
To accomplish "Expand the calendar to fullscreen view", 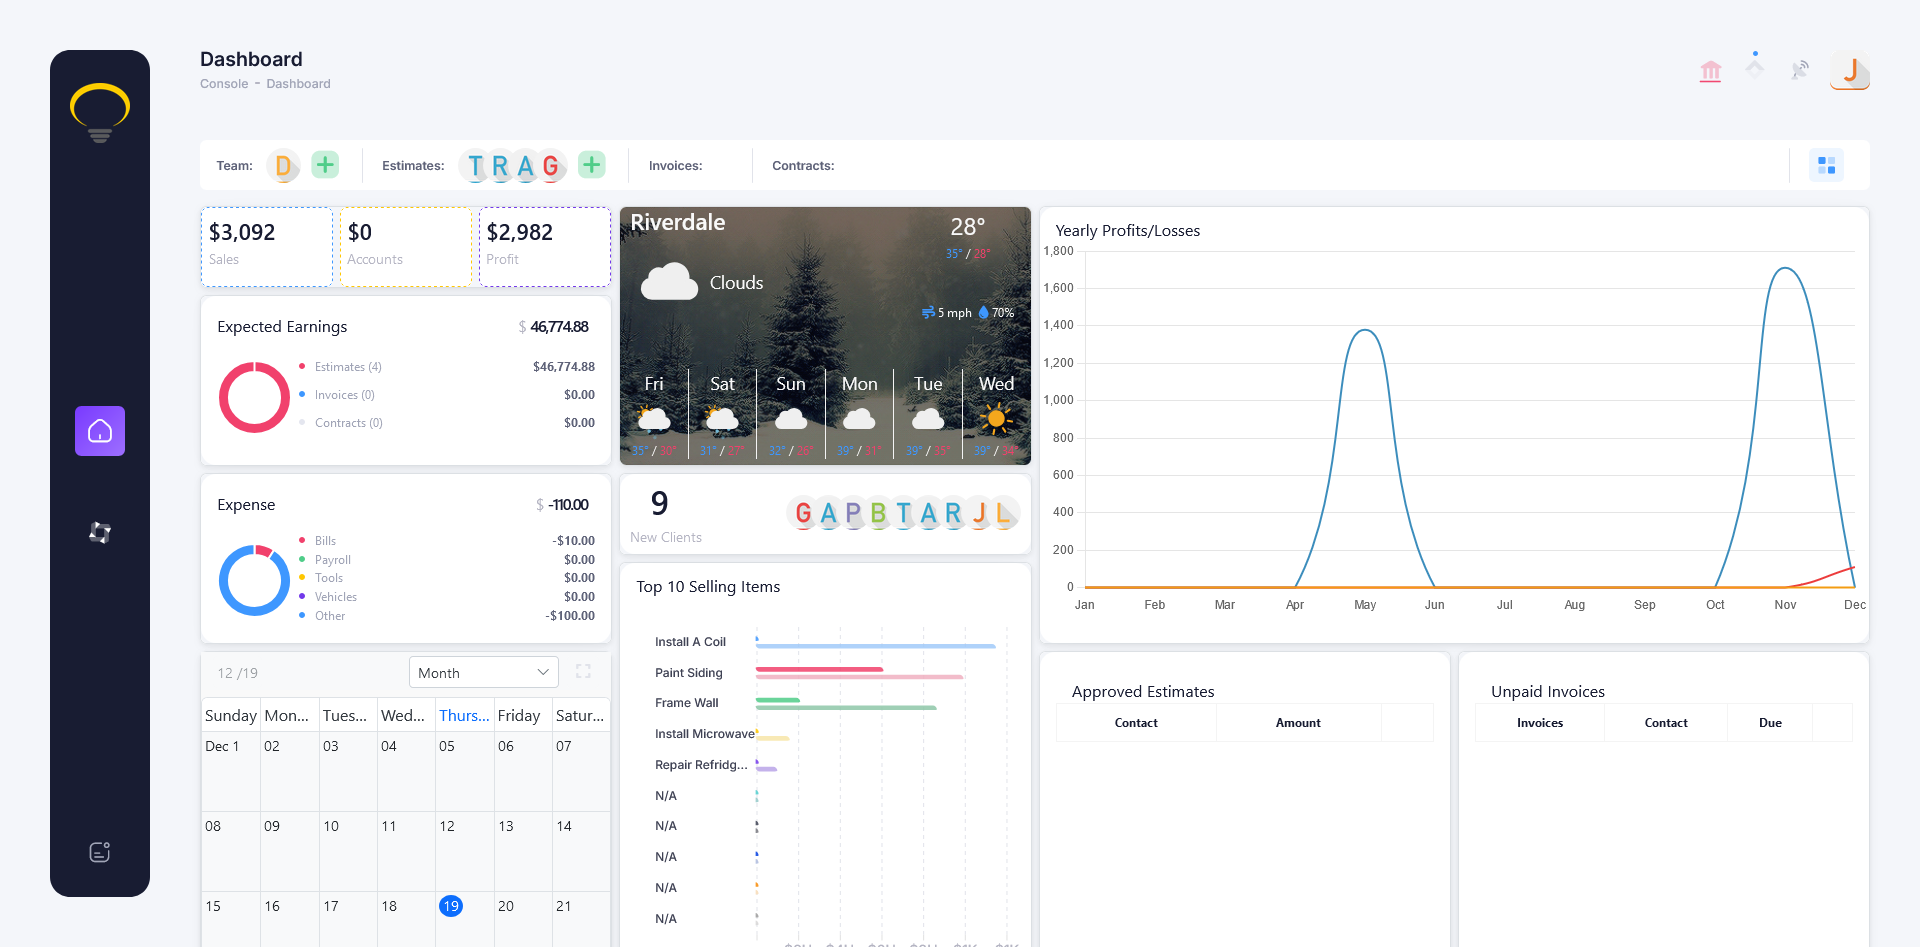I will (x=583, y=671).
